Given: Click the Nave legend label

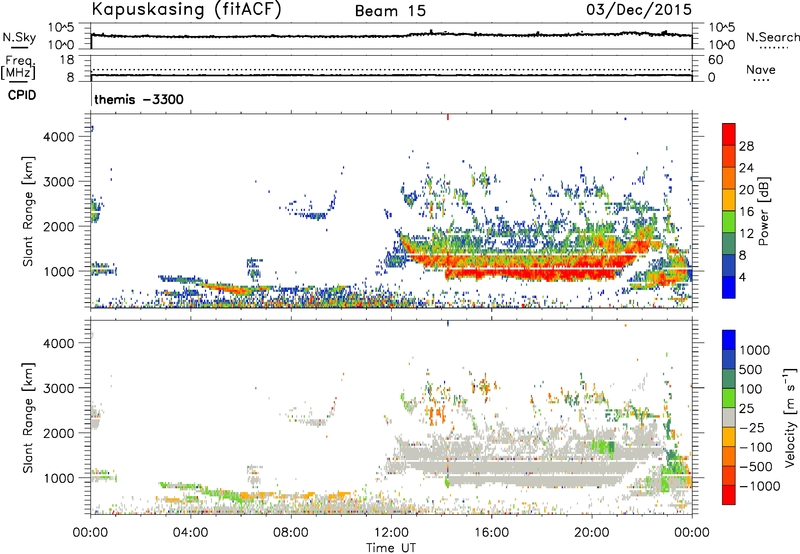Looking at the screenshot, I should click(761, 69).
